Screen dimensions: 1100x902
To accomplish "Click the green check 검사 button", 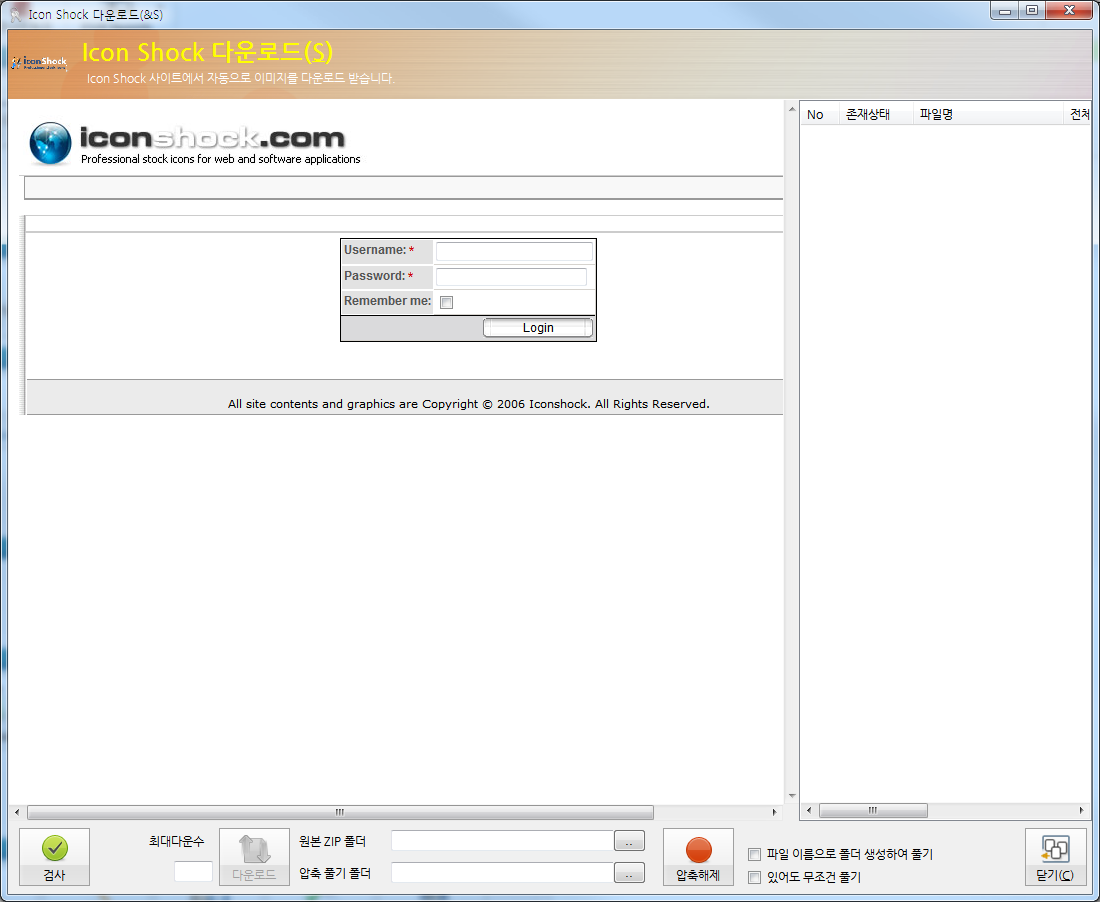I will (x=54, y=856).
